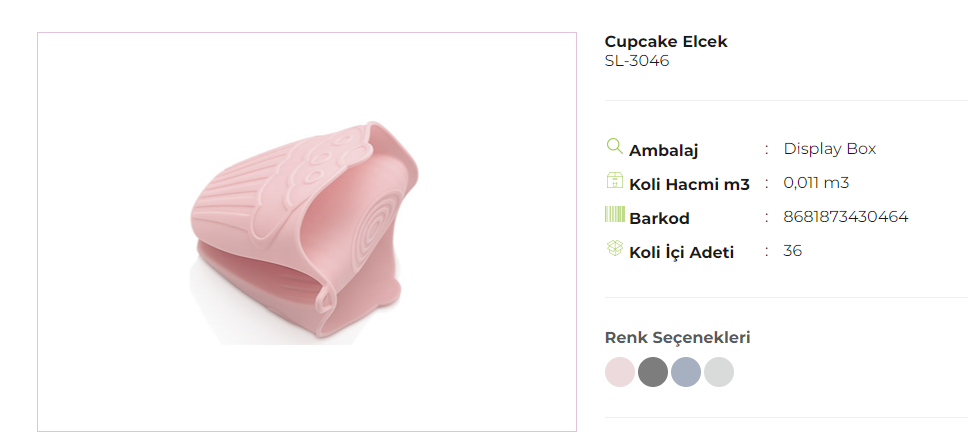Click the barcode icon beside Barkod

pos(615,214)
